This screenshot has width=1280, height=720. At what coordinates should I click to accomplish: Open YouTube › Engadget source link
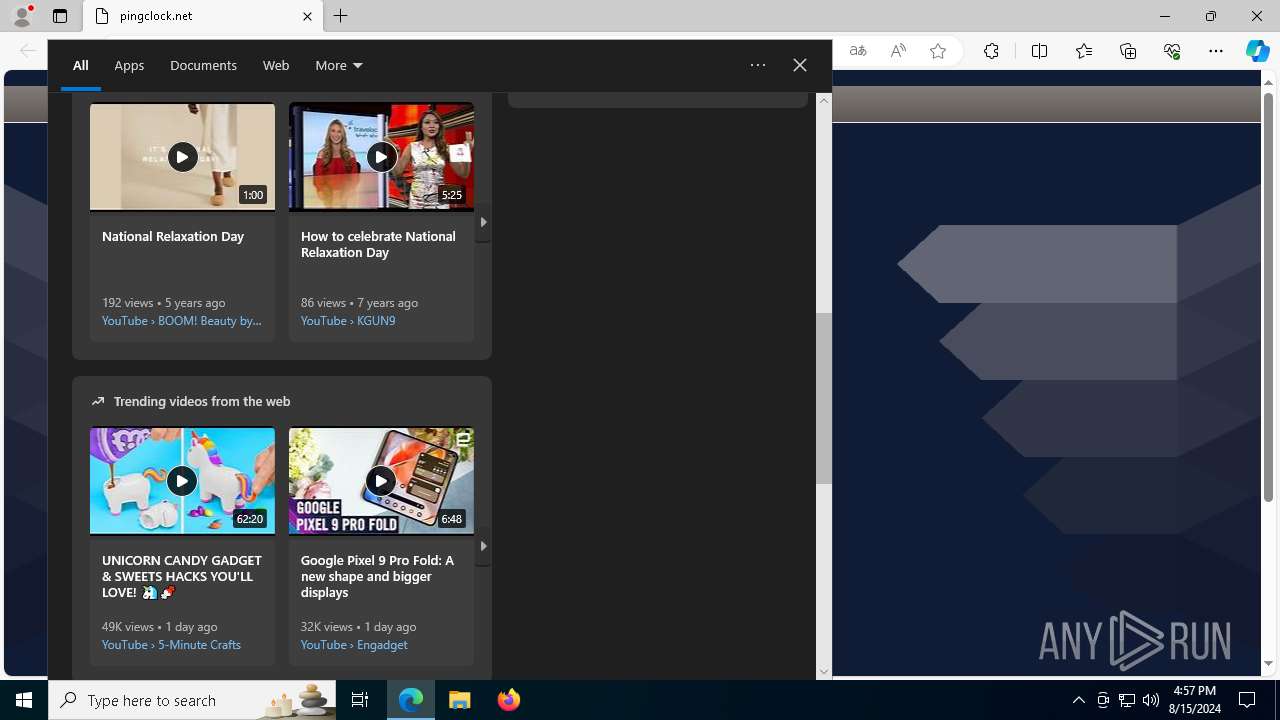pyautogui.click(x=354, y=644)
